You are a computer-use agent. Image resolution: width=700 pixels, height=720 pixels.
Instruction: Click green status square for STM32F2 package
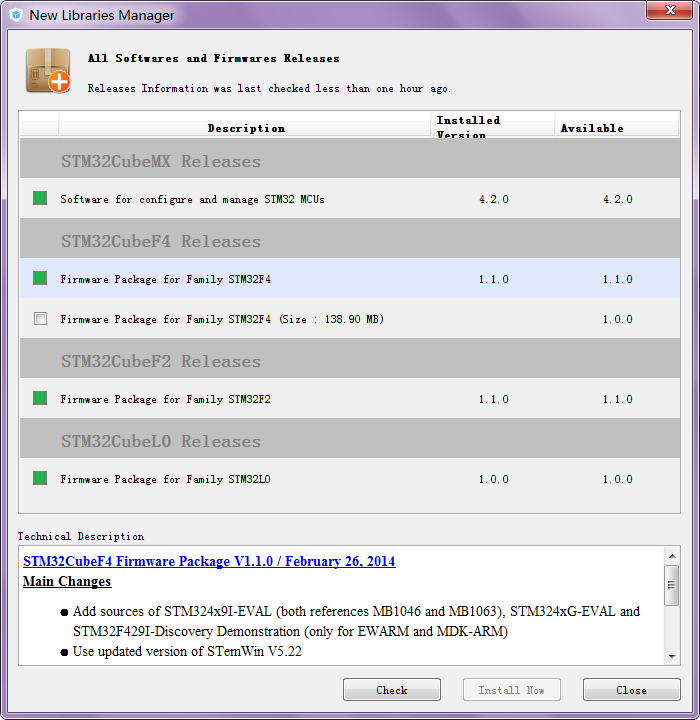[40, 398]
